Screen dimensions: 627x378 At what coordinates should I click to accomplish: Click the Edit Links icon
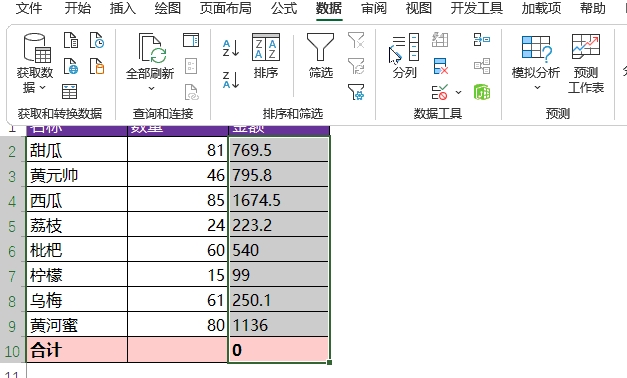click(x=191, y=92)
